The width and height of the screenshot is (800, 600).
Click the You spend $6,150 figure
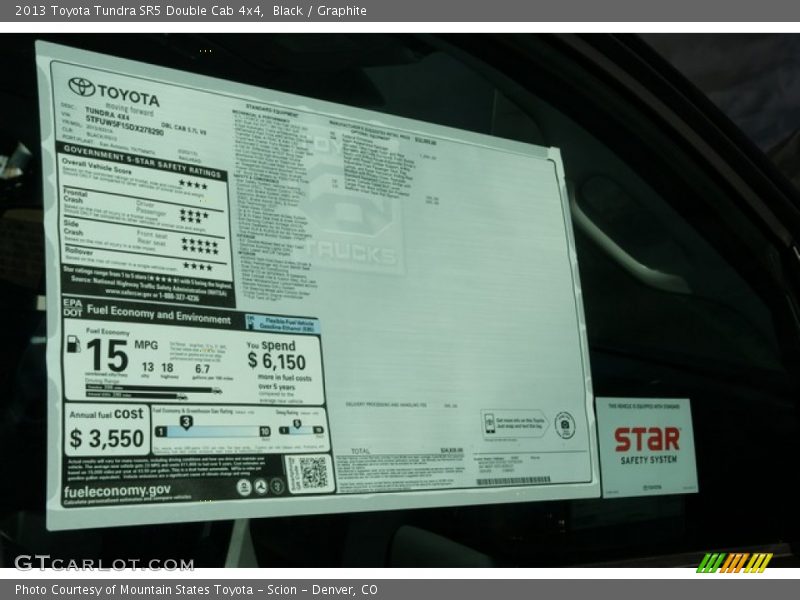[x=276, y=360]
